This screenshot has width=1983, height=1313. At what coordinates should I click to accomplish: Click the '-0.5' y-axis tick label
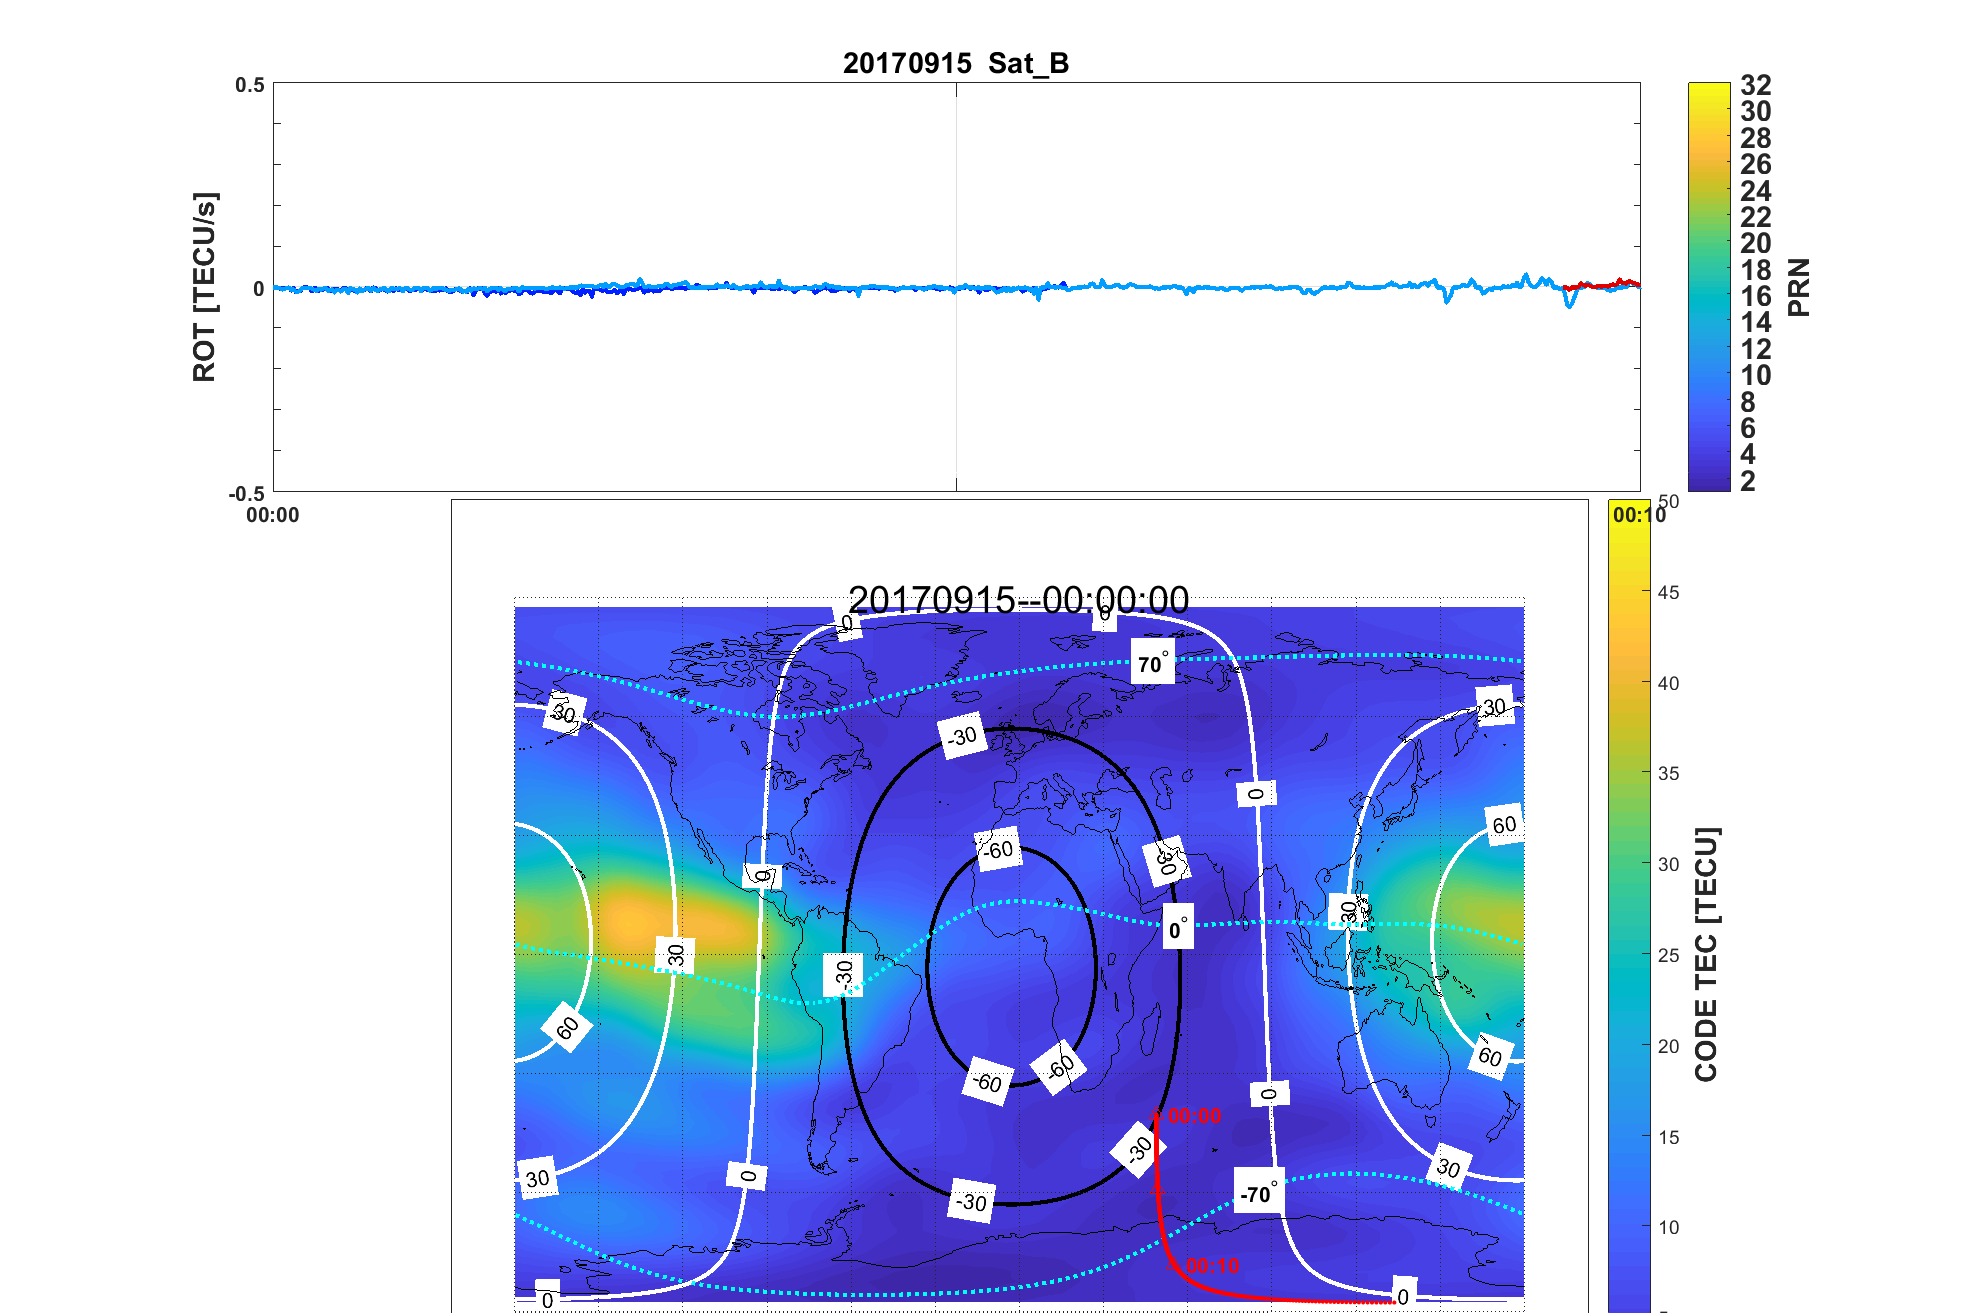tap(246, 494)
